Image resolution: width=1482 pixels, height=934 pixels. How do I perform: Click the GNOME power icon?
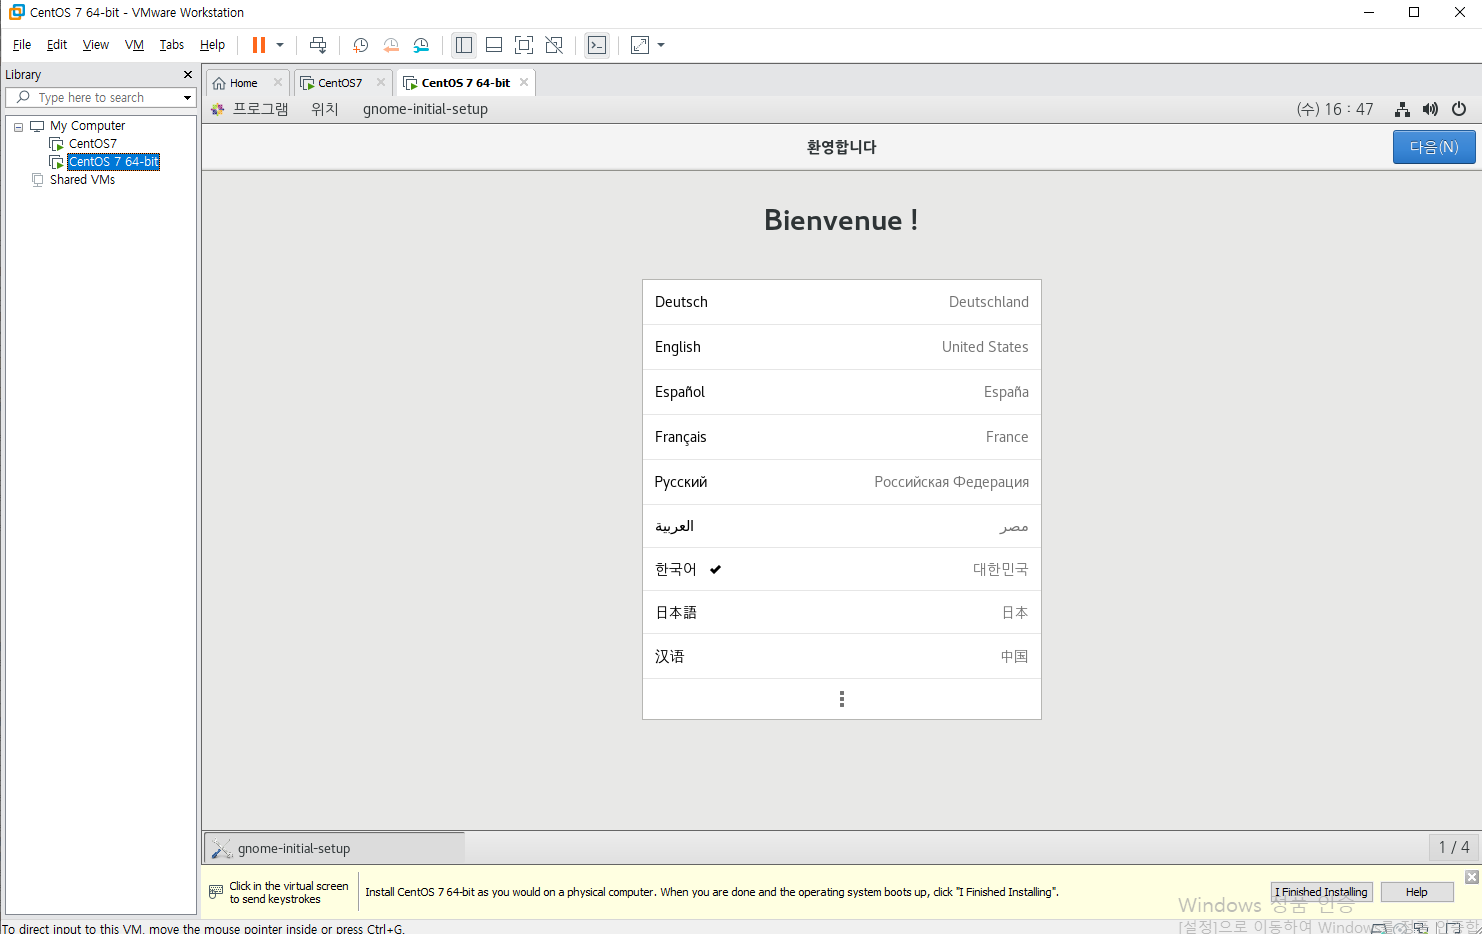(x=1459, y=109)
